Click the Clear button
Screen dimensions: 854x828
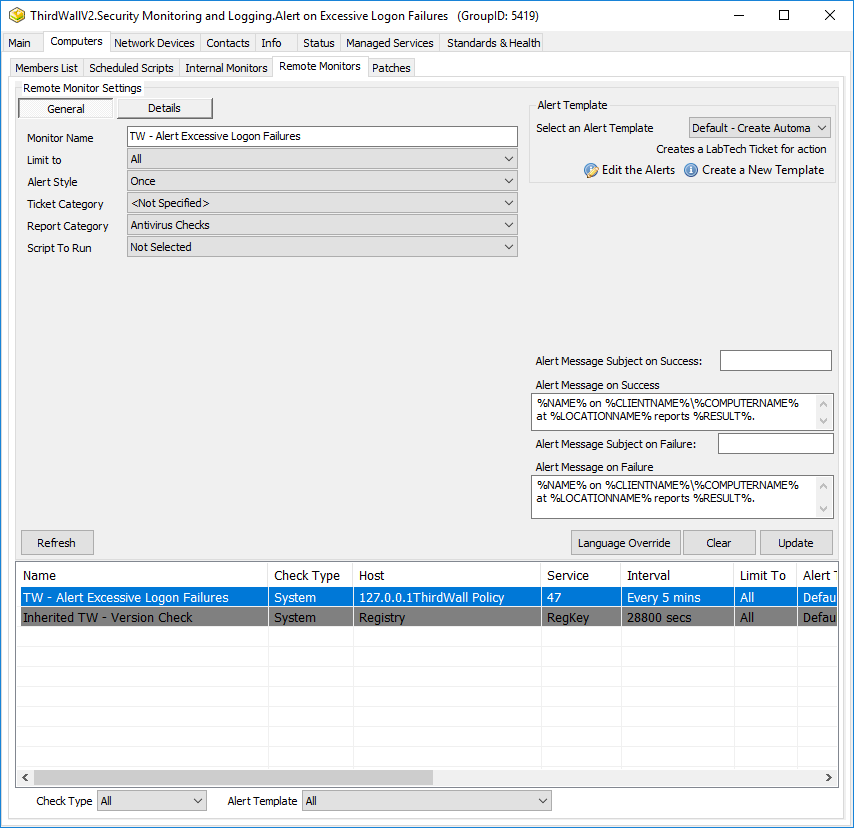719,543
